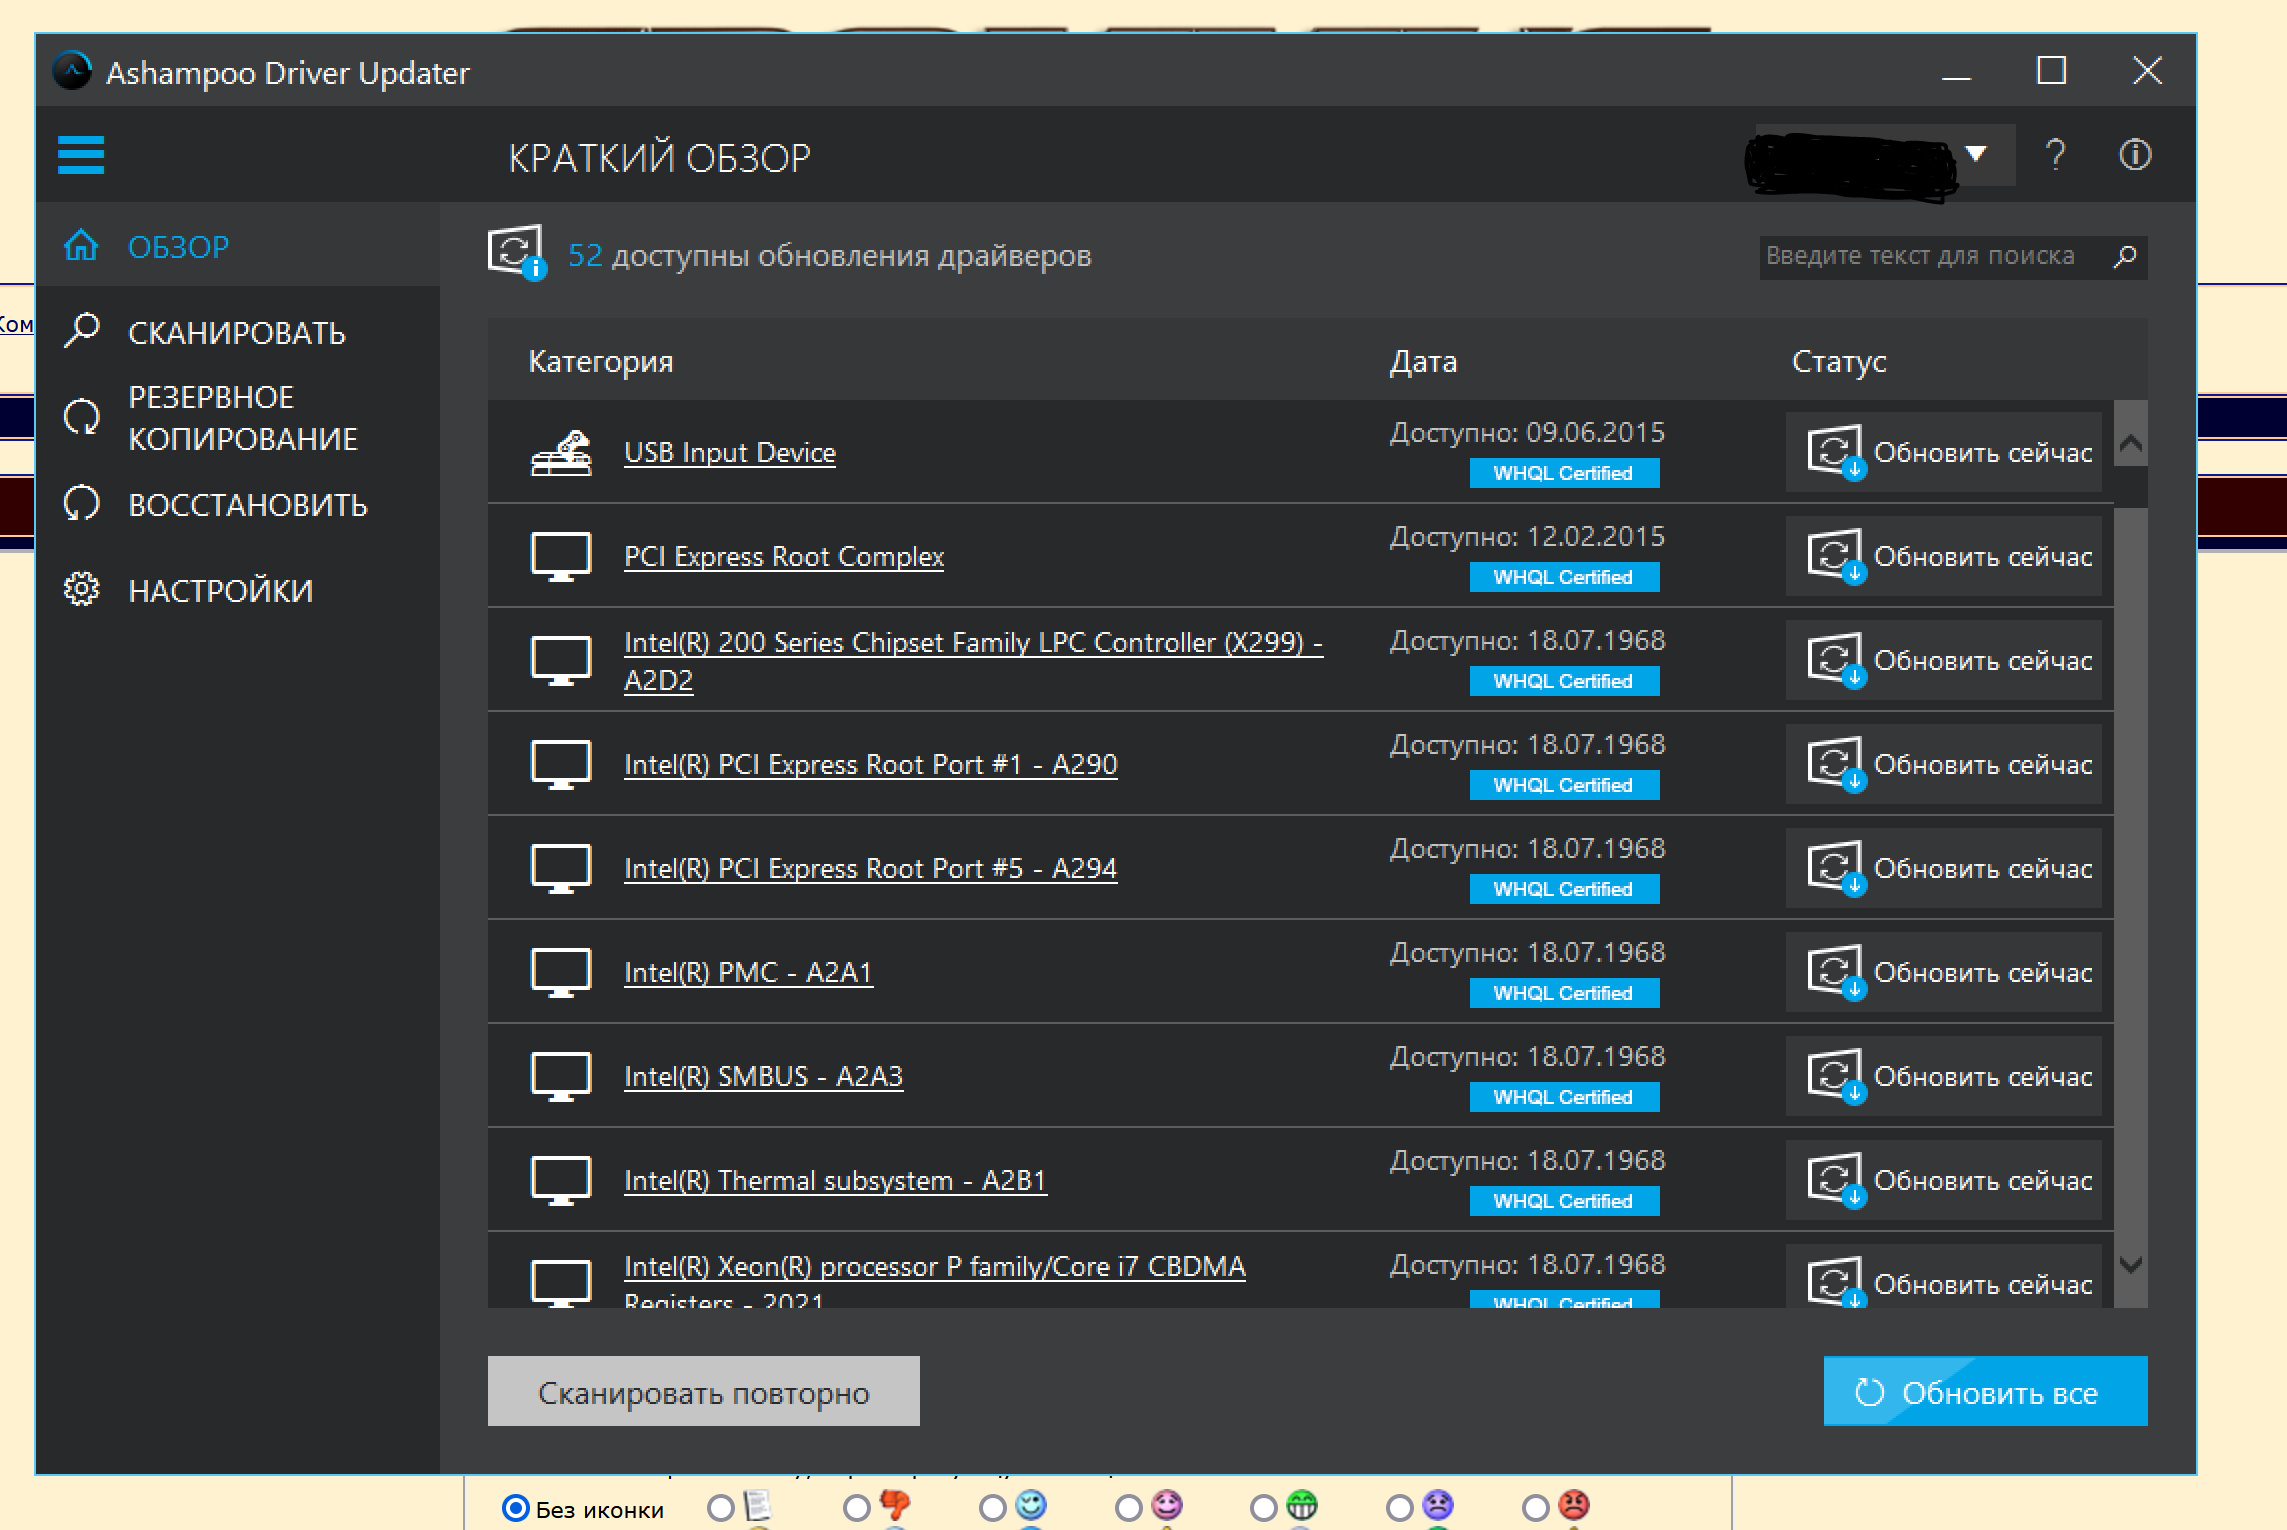Open the СКАНИРОВАТЬ sidebar section
This screenshot has width=2287, height=1530.
pos(236,333)
